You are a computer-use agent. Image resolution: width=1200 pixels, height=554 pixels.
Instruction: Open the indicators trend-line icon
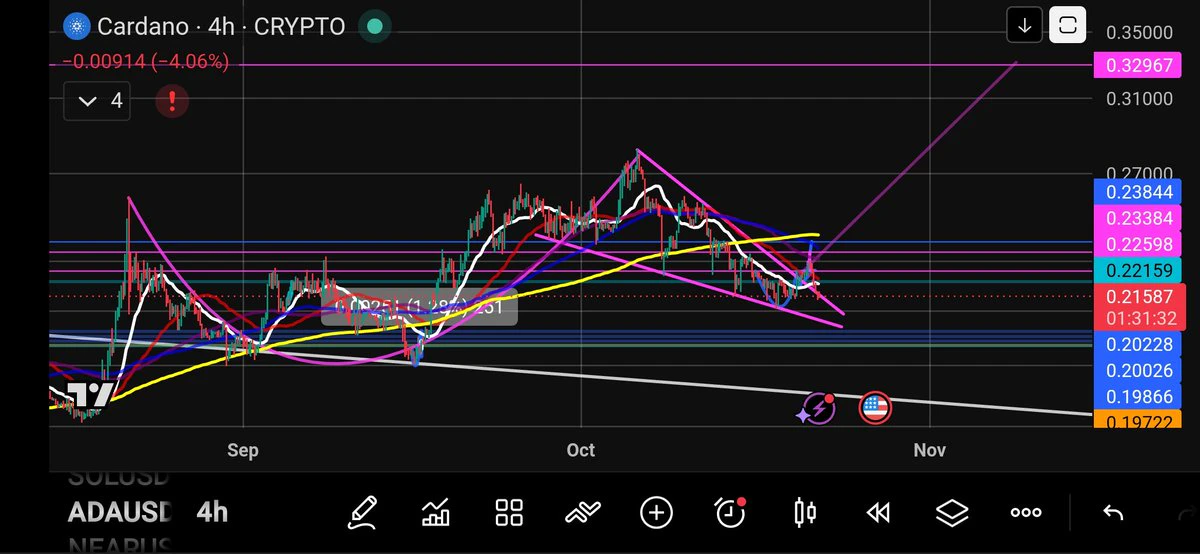coord(582,513)
